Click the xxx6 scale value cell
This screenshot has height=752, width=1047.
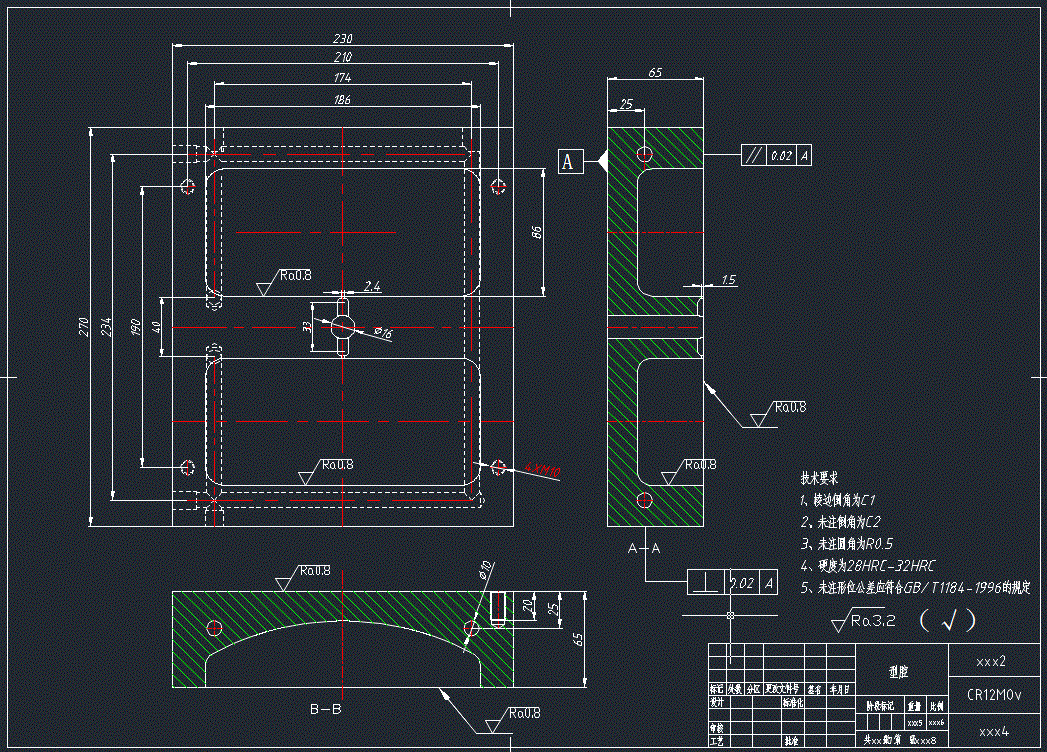[937, 723]
